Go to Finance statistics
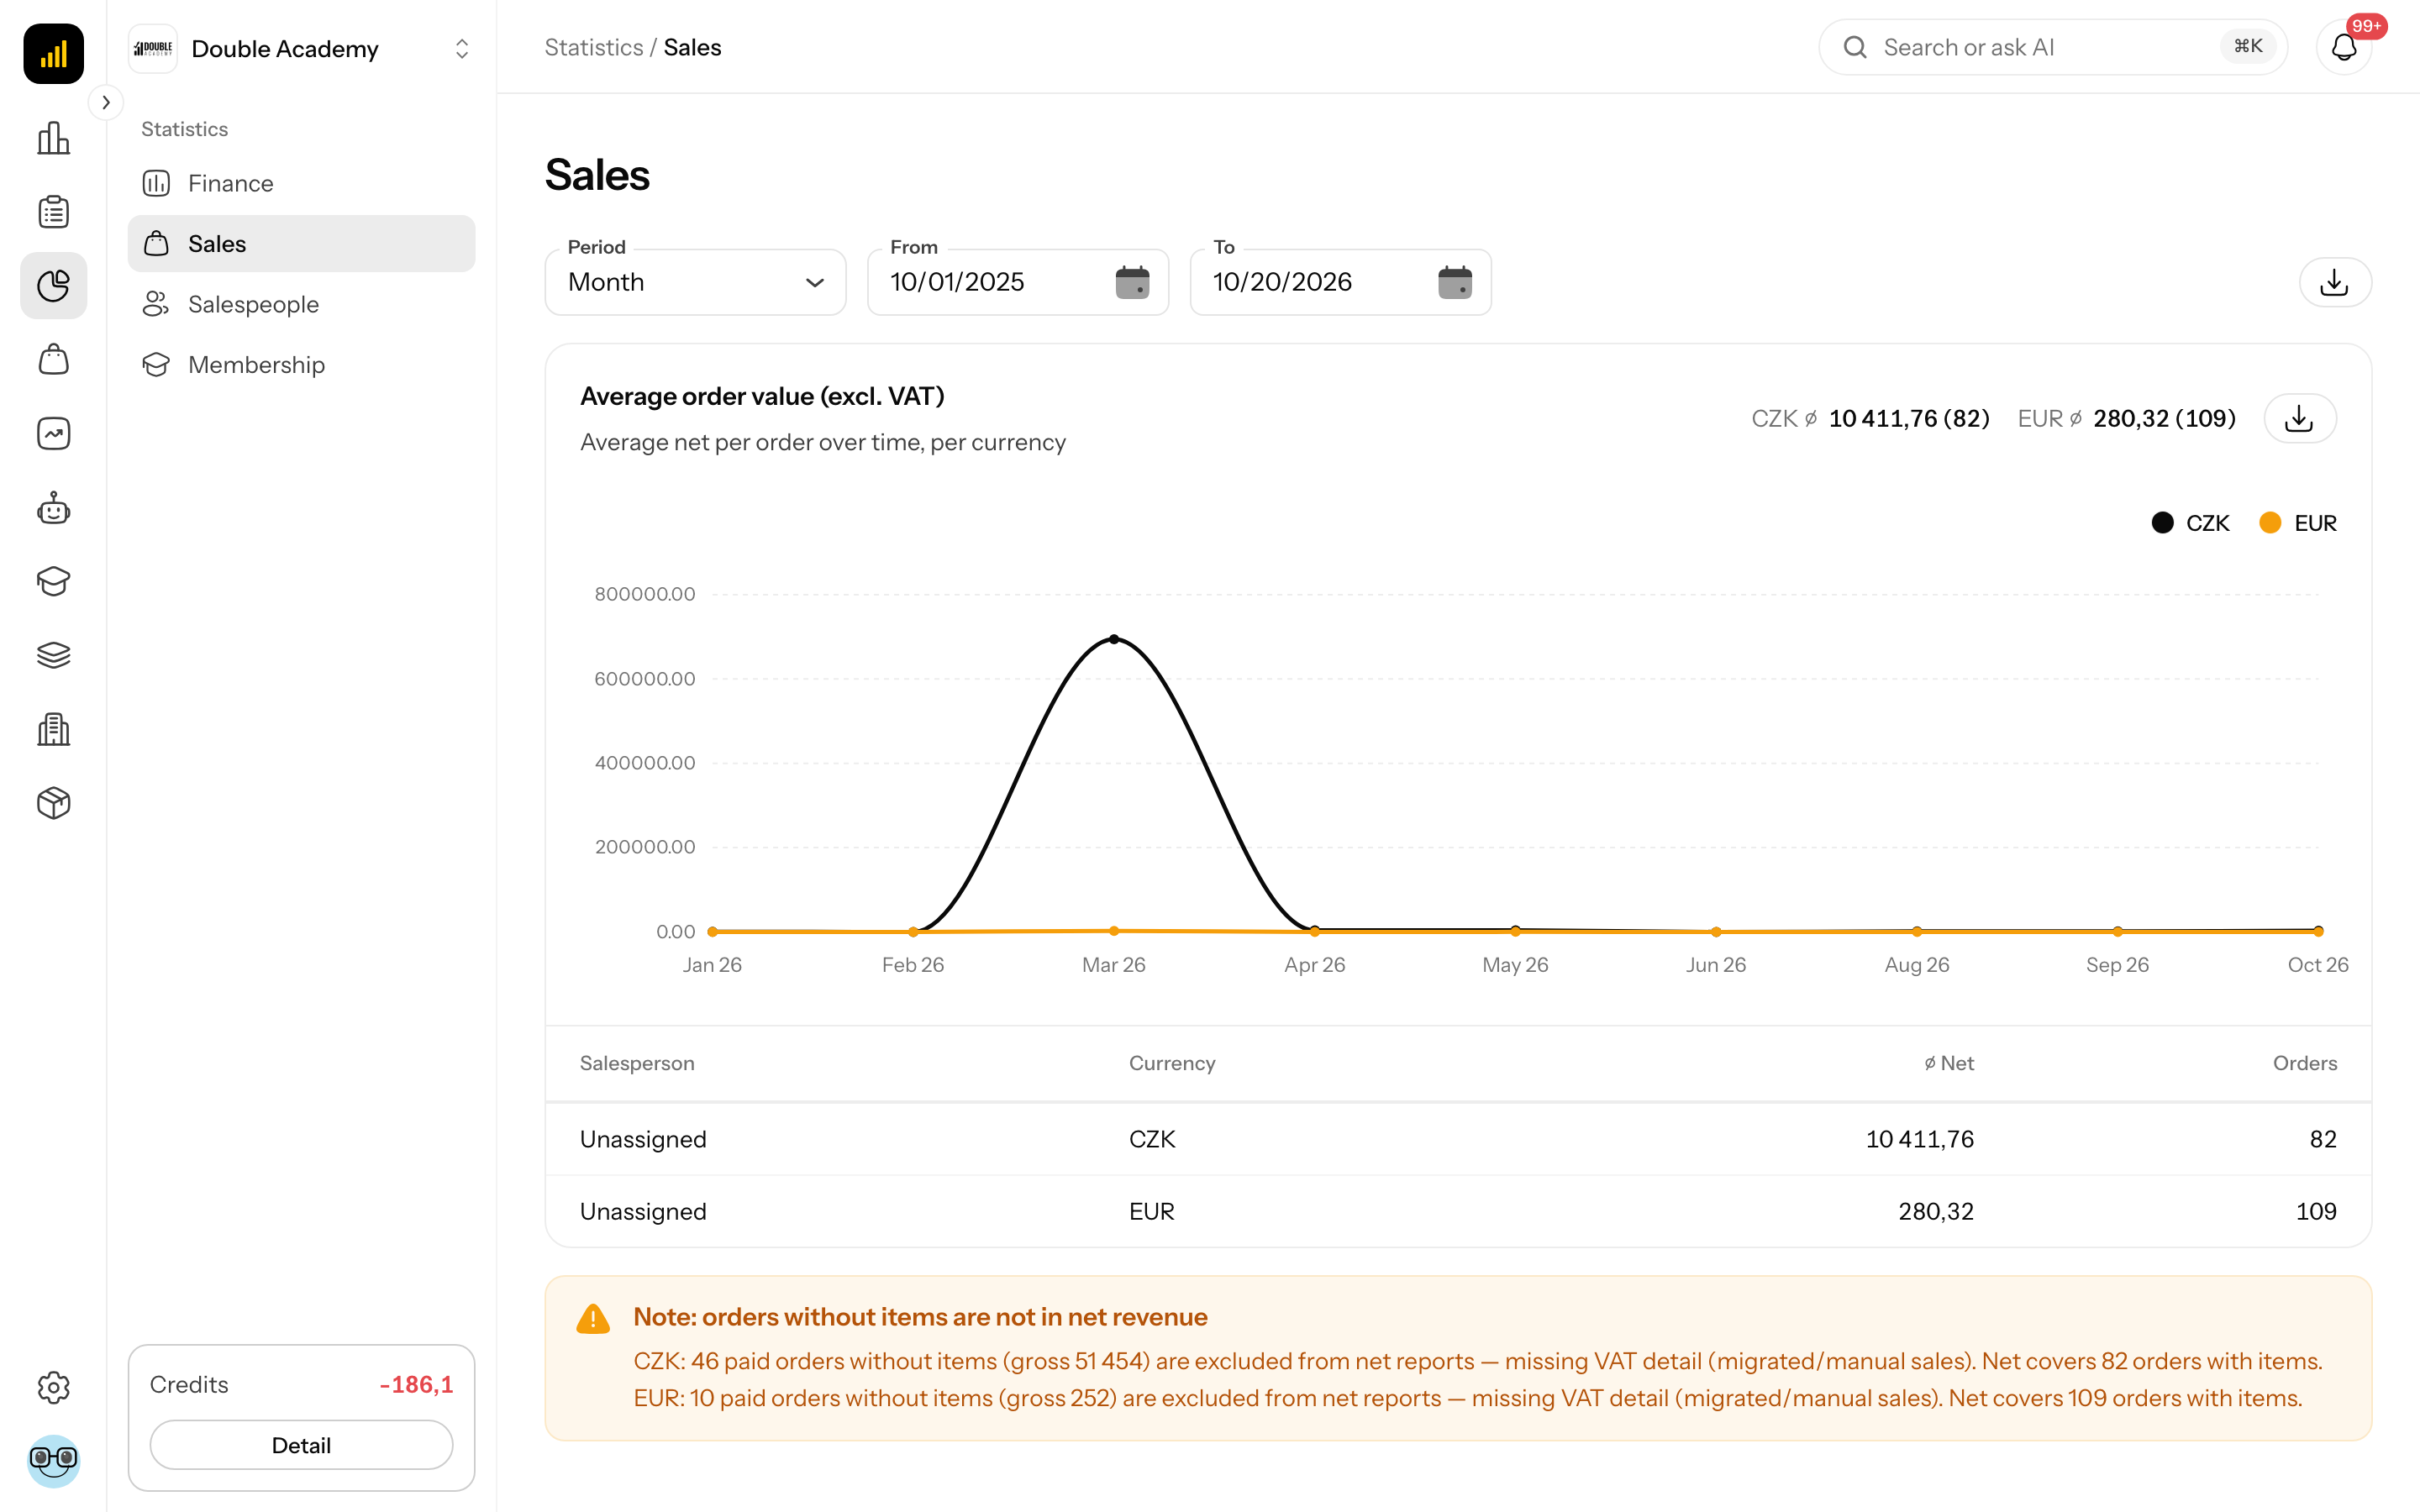The width and height of the screenshot is (2420, 1512). pyautogui.click(x=301, y=183)
